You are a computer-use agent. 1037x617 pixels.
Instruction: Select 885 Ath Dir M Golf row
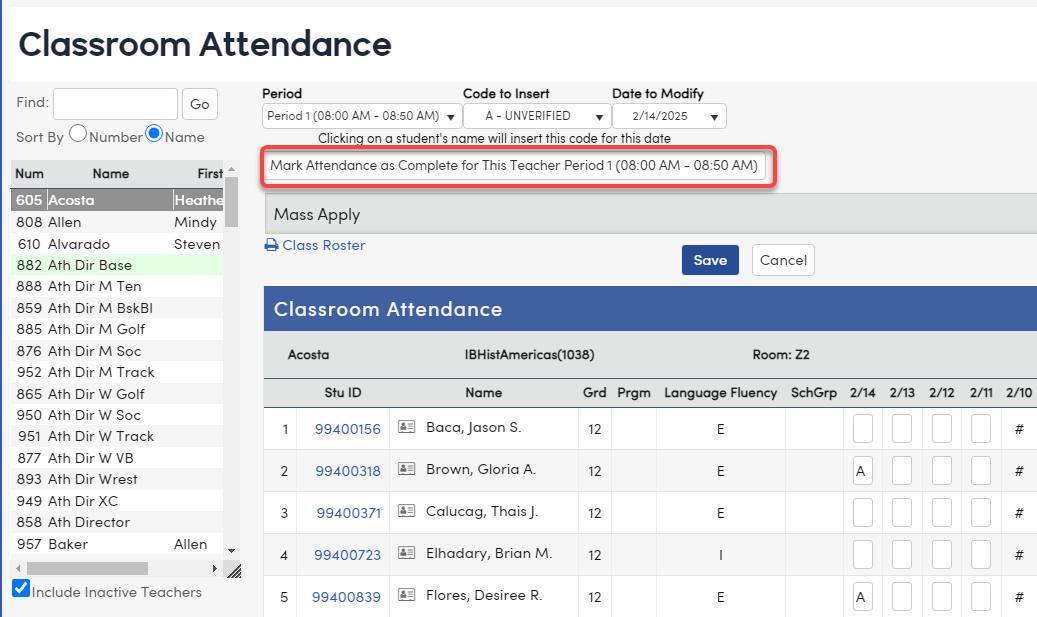[117, 329]
